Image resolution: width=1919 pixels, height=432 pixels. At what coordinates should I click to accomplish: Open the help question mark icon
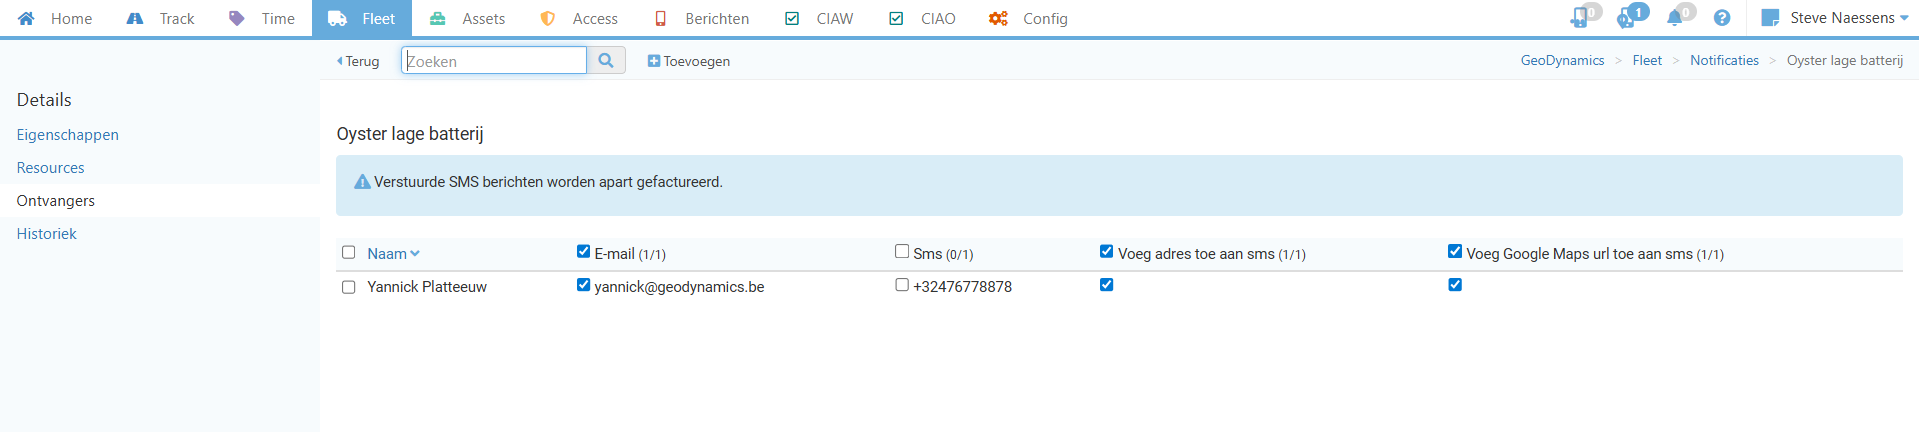[x=1722, y=18]
